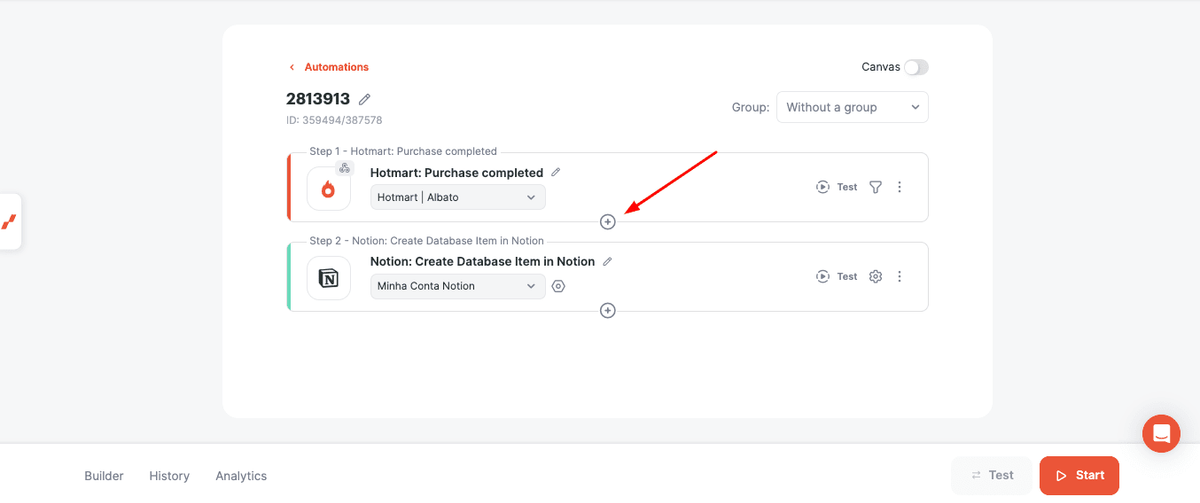
Task: Click the Hotmart: Purchase completed title
Action: 457,173
